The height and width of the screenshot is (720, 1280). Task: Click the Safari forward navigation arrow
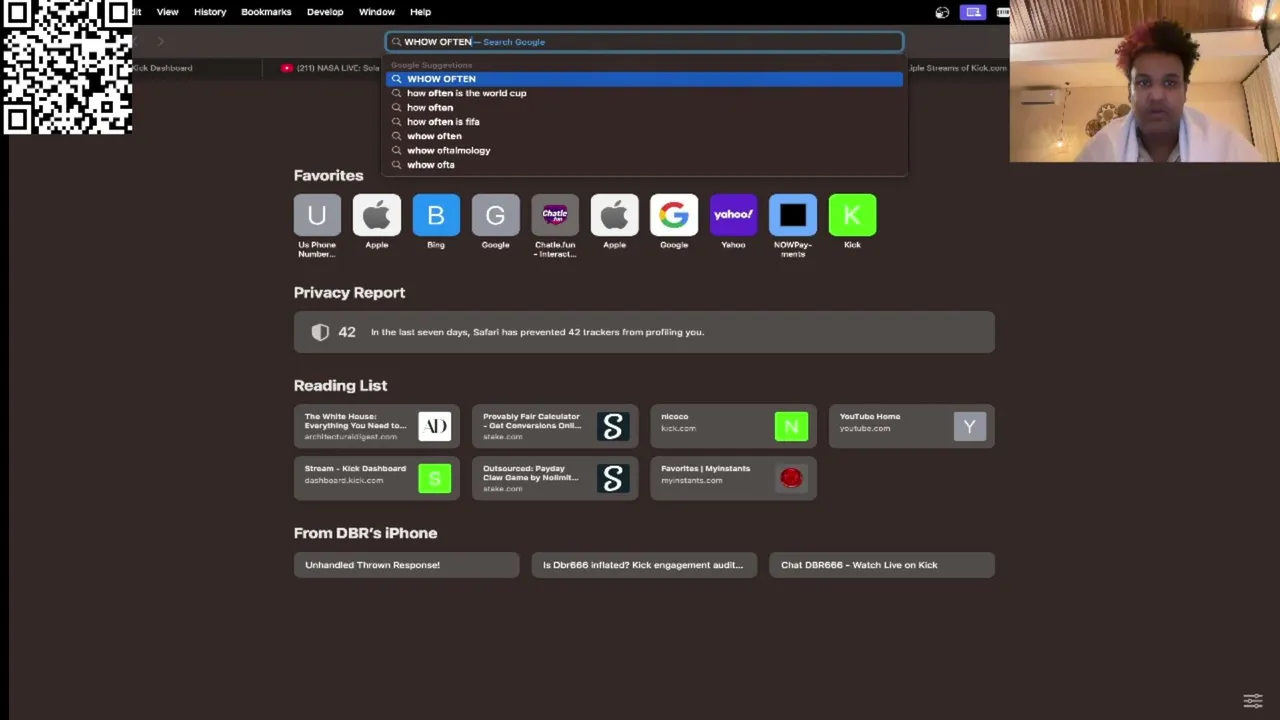tap(160, 41)
